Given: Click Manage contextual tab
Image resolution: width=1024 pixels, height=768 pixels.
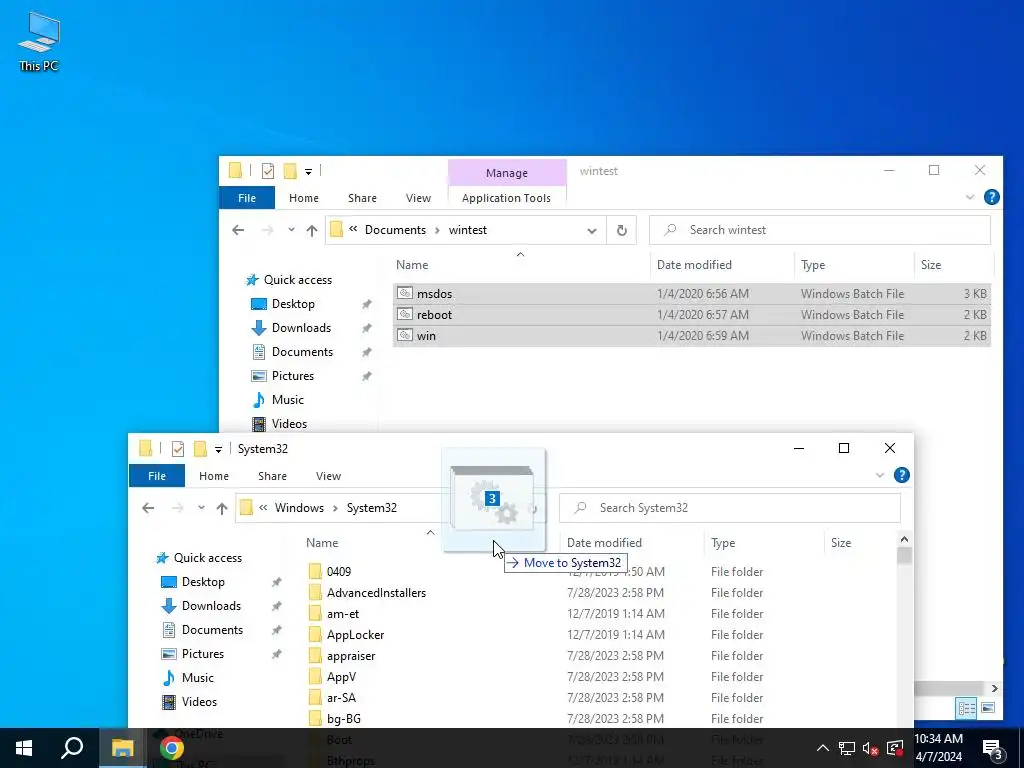Looking at the screenshot, I should coord(507,173).
